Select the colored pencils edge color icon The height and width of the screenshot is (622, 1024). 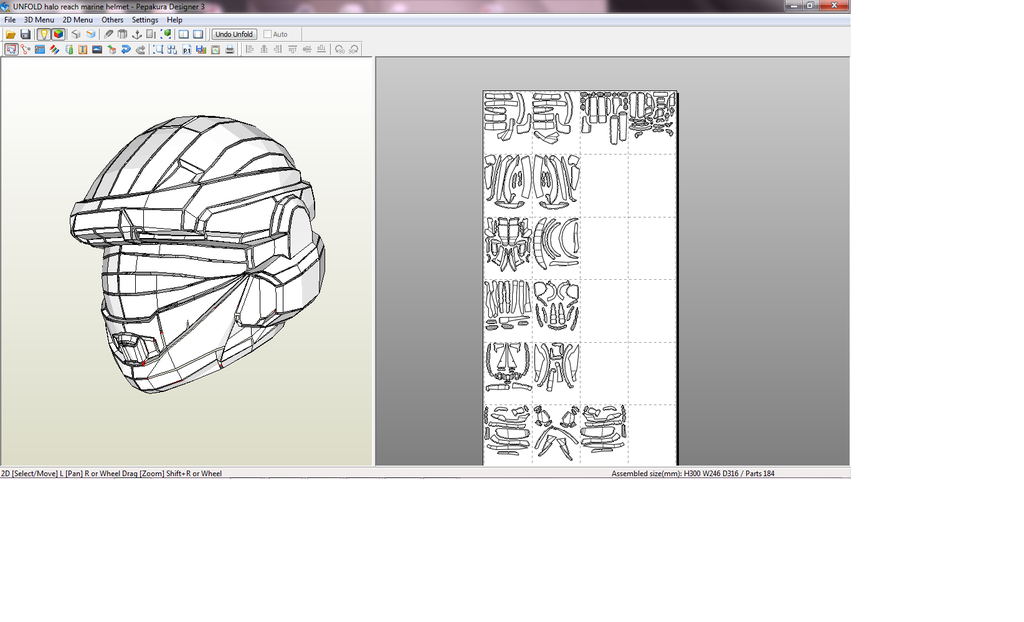pos(54,49)
